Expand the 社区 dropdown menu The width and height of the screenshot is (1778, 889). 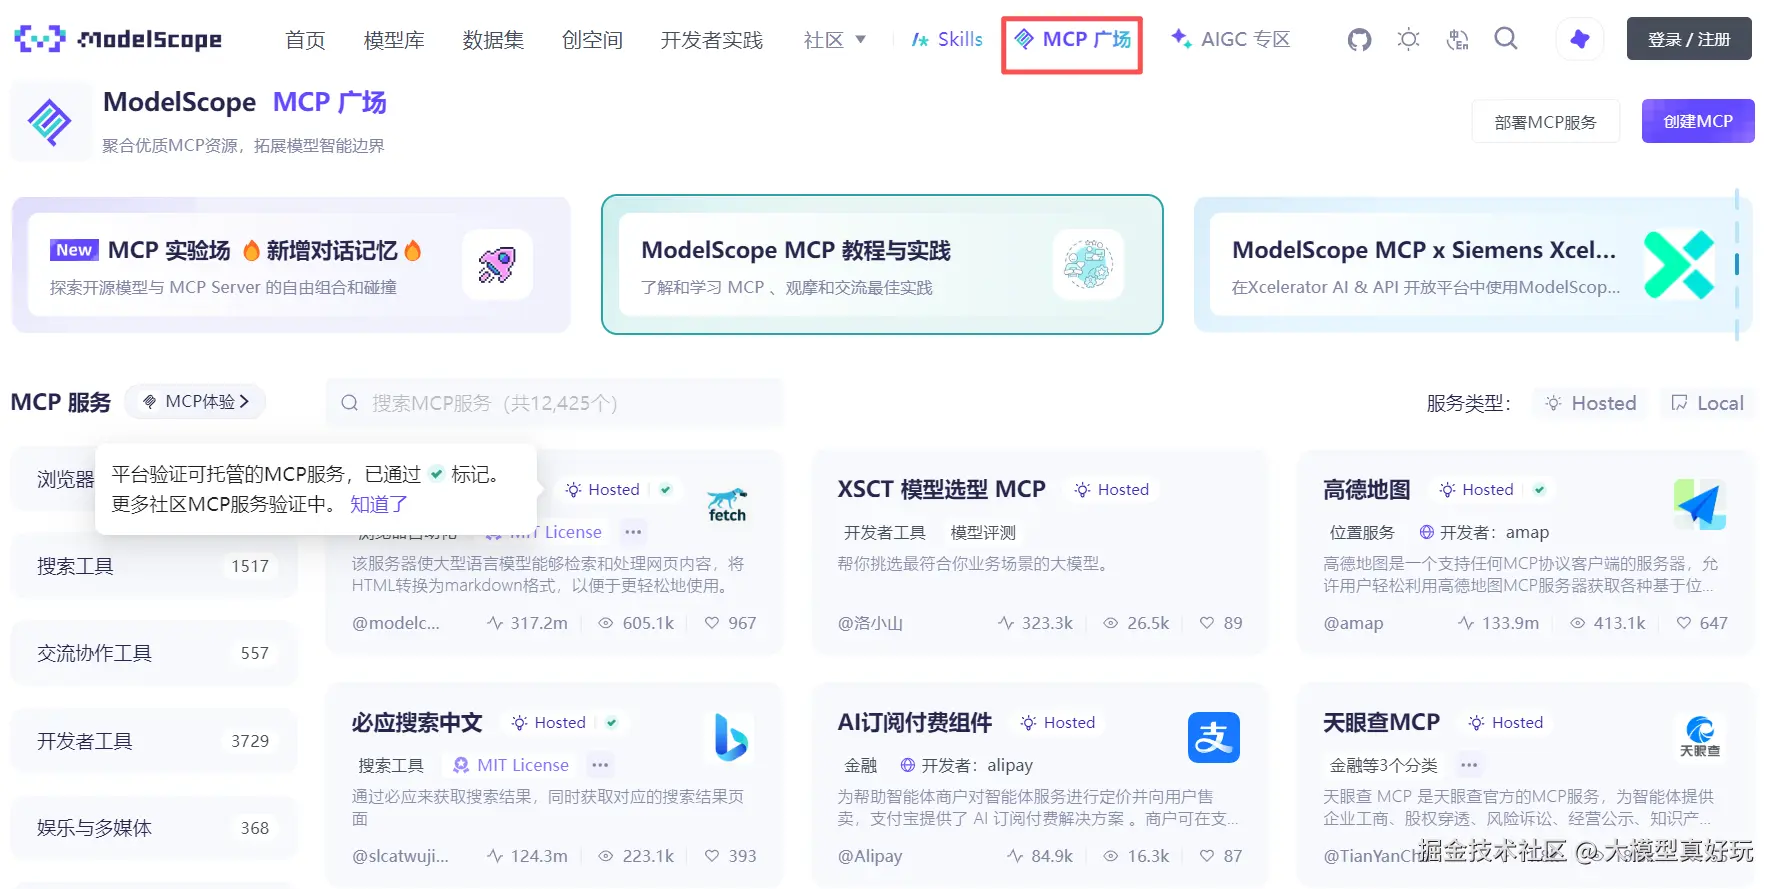835,40
